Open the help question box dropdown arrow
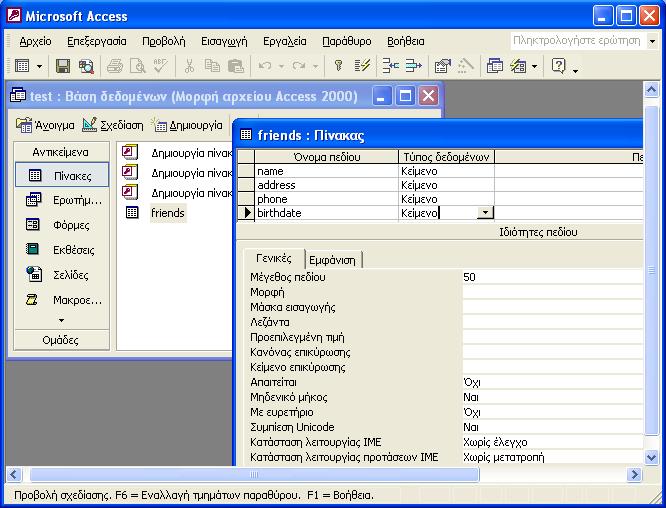 [x=652, y=41]
